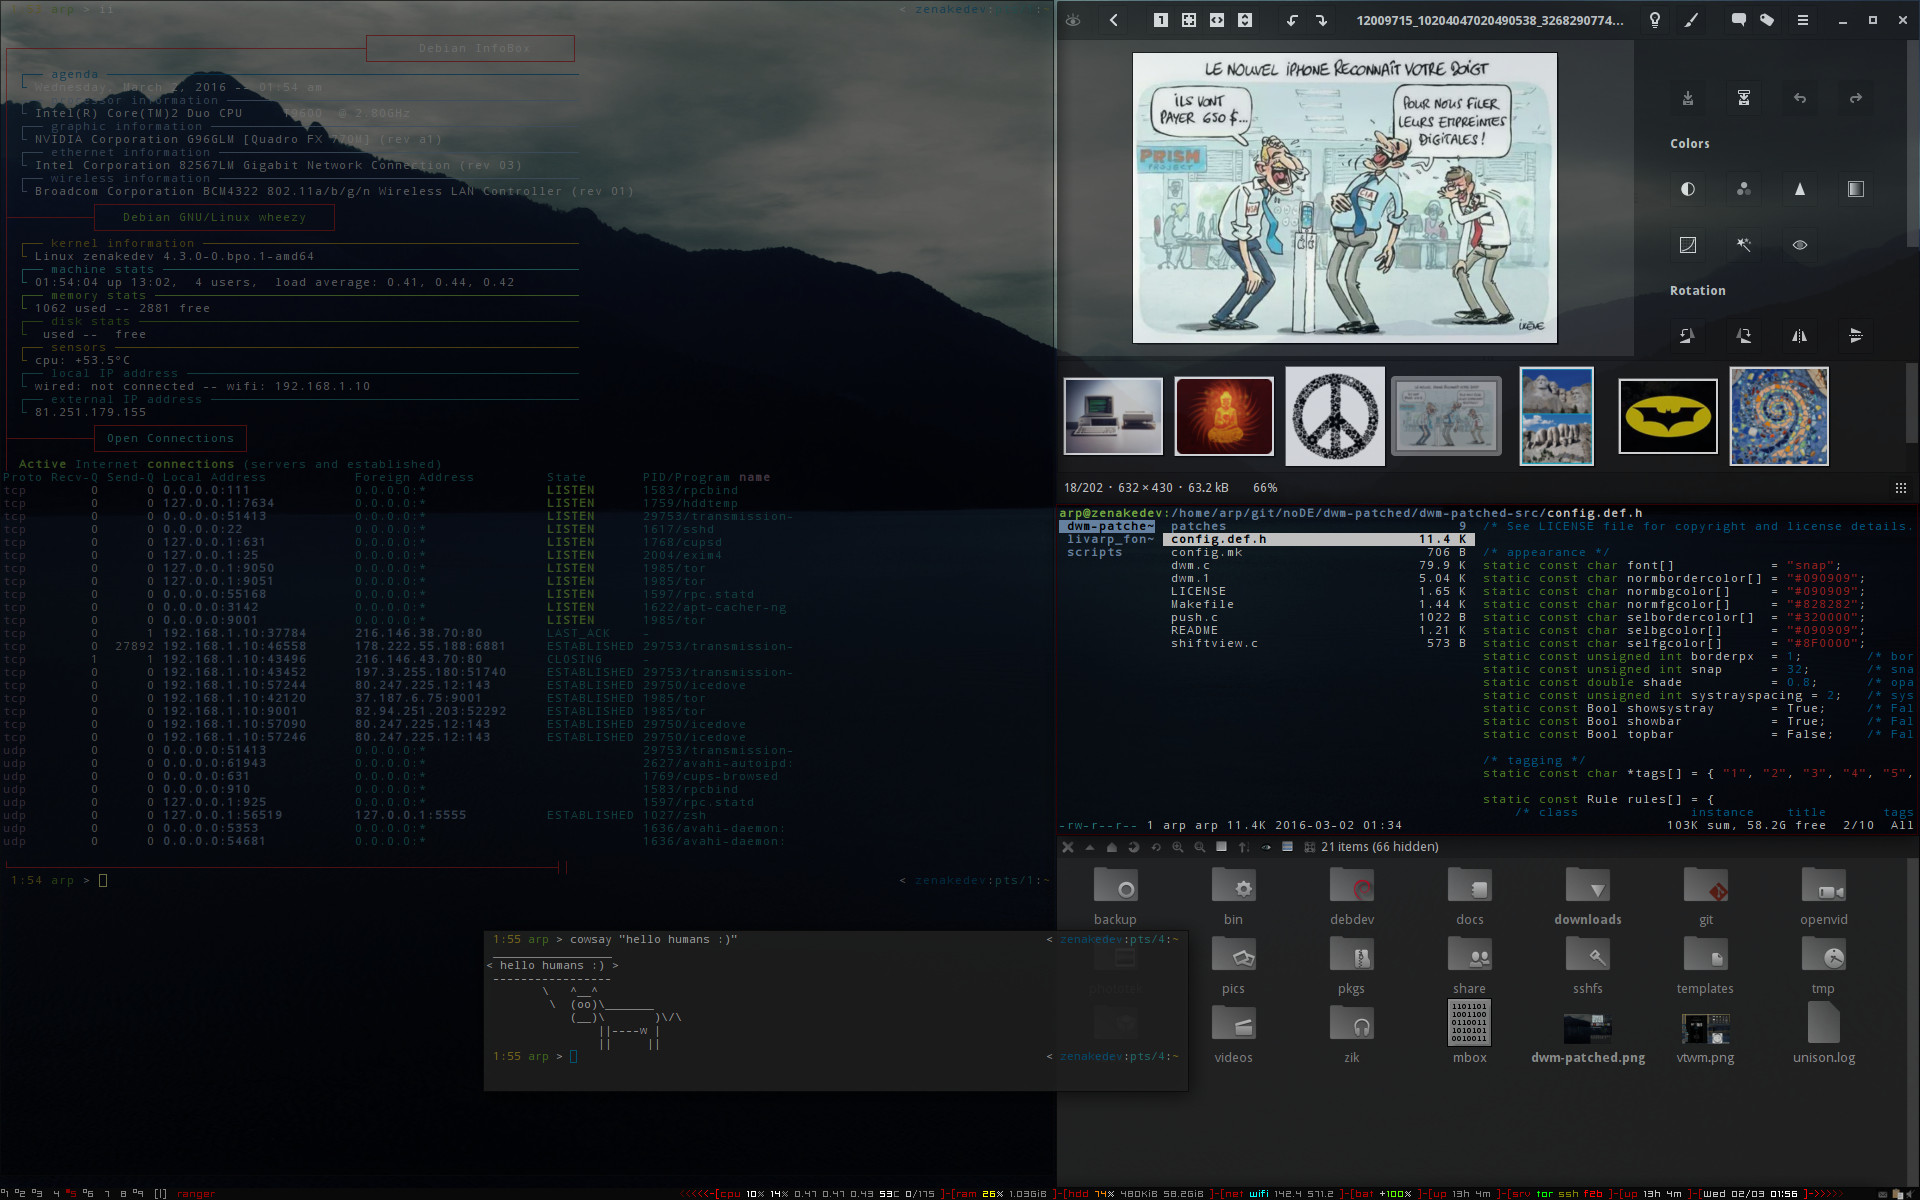This screenshot has width=1920, height=1200.
Task: Click the sort arrow icon in file manager toolbar
Action: coord(1243,847)
